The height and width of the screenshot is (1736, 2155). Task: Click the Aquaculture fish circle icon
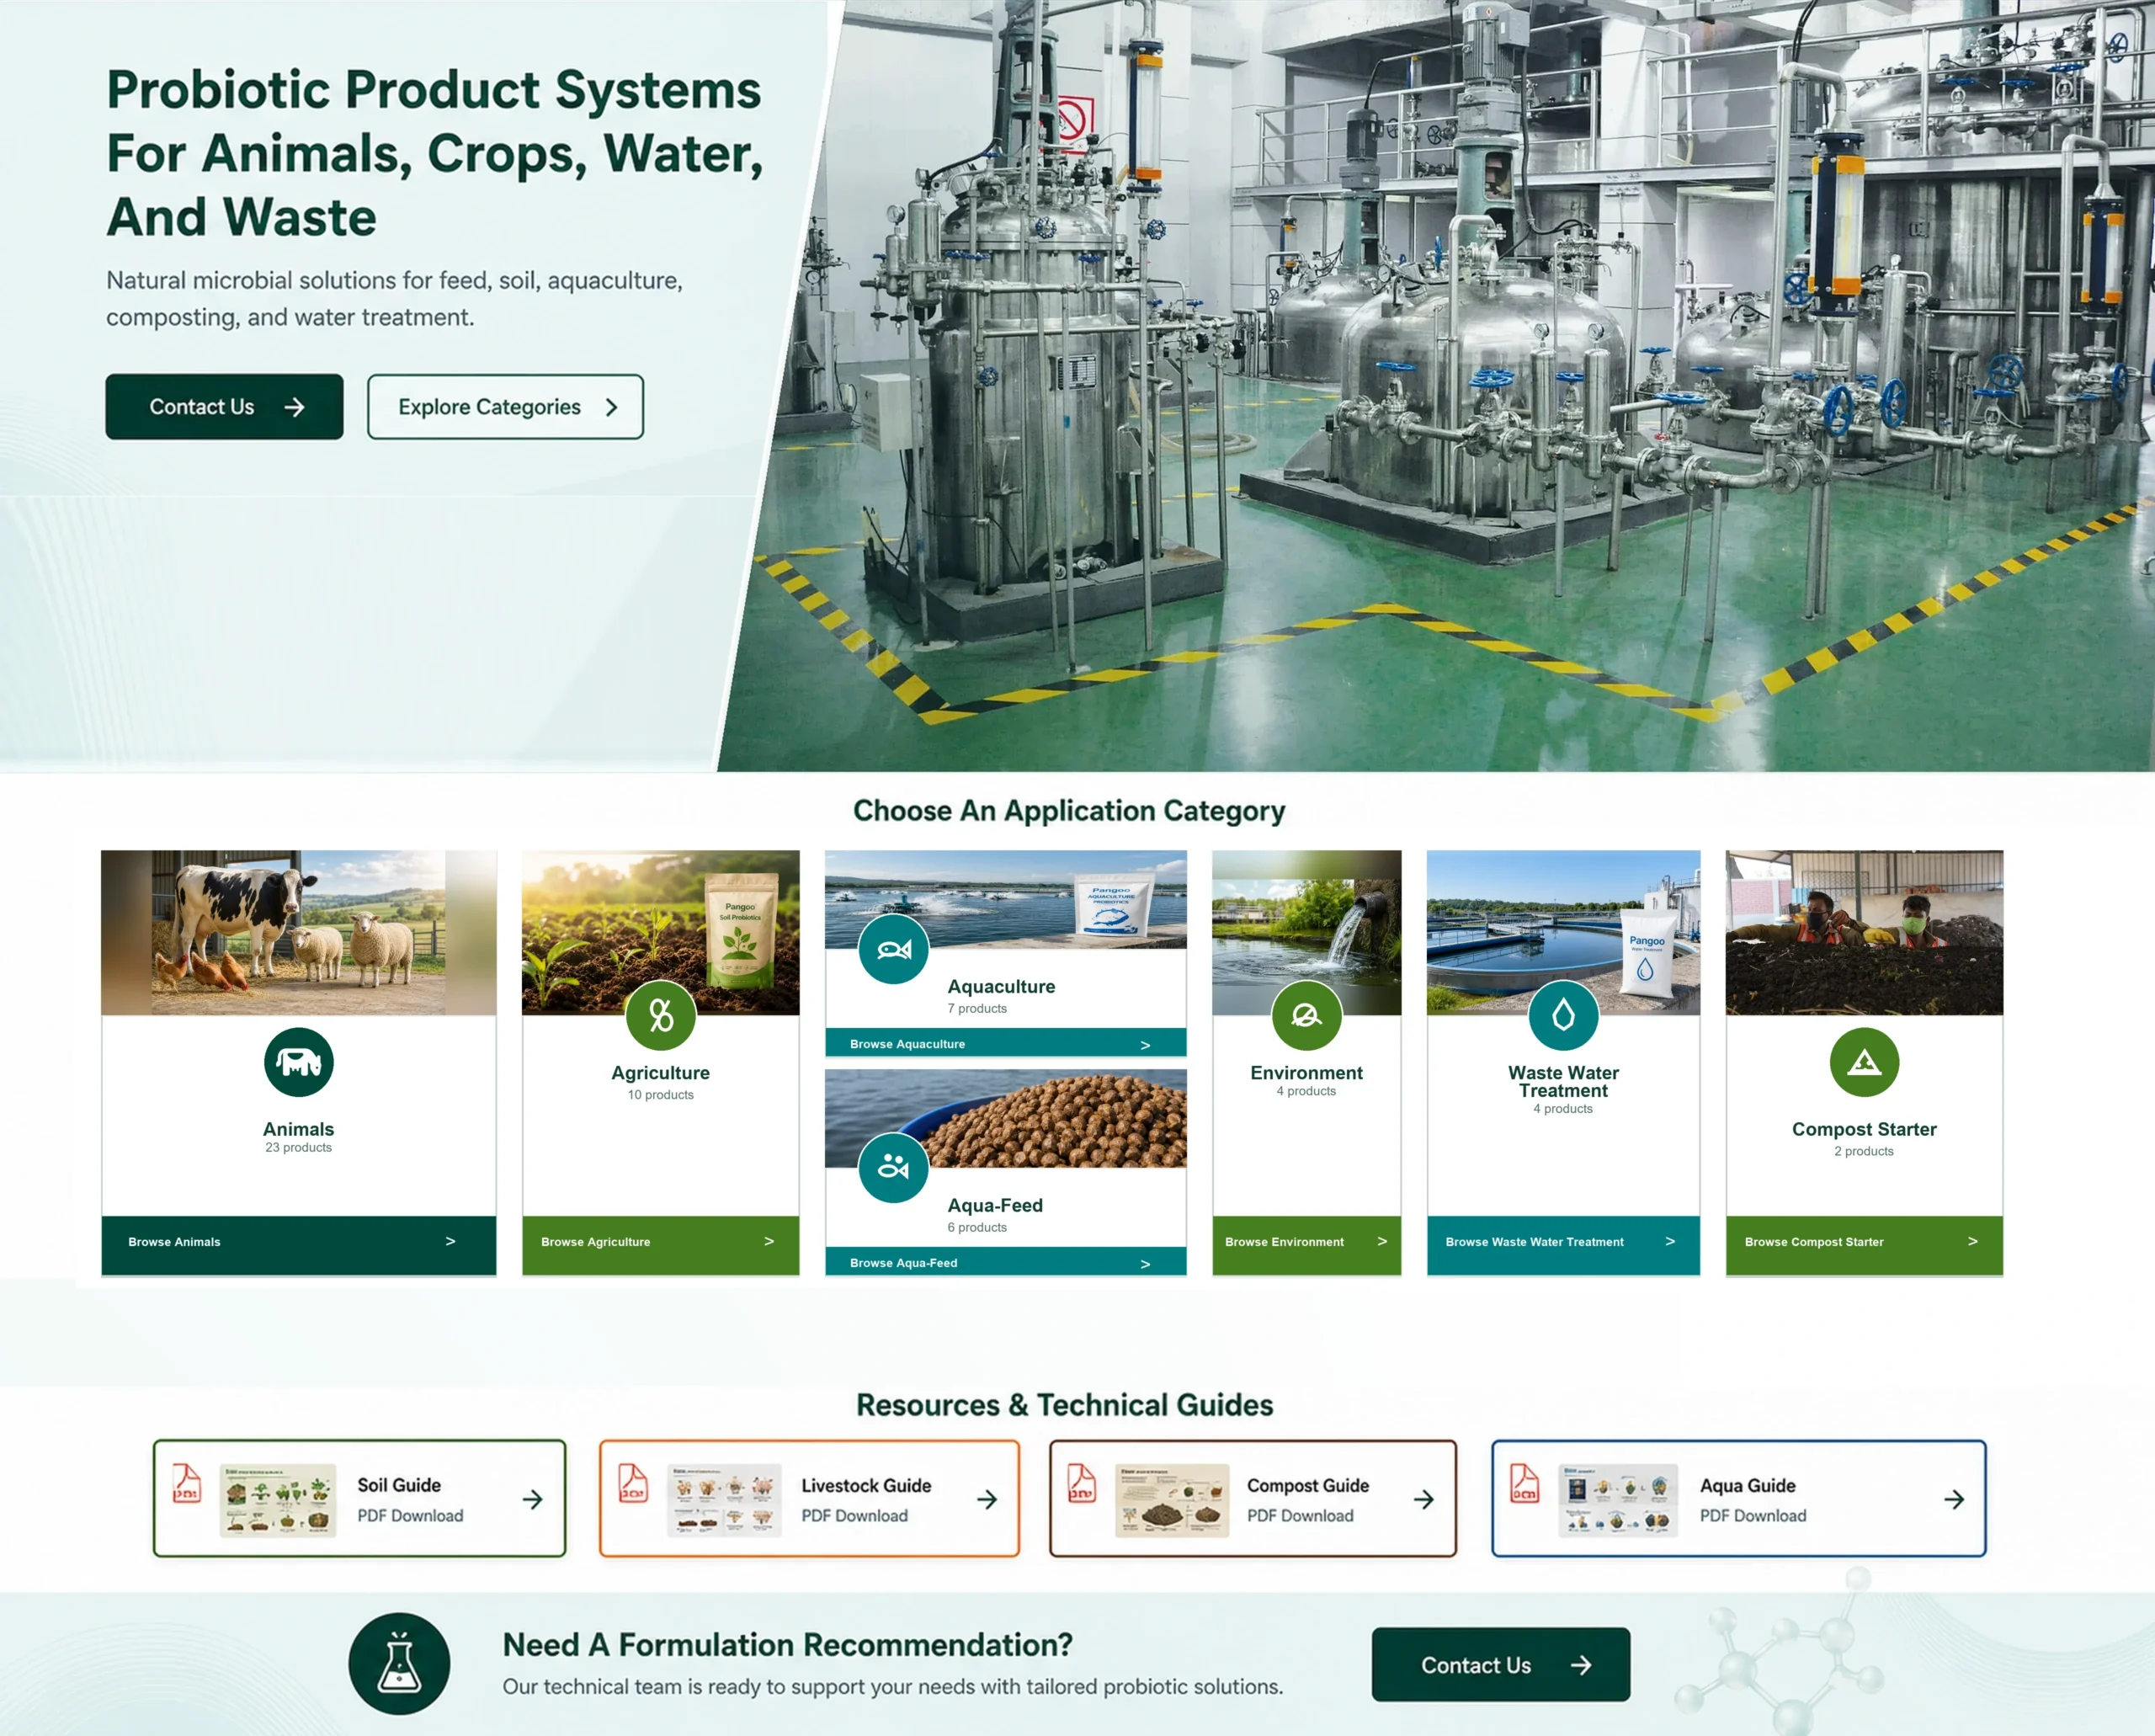click(x=893, y=949)
